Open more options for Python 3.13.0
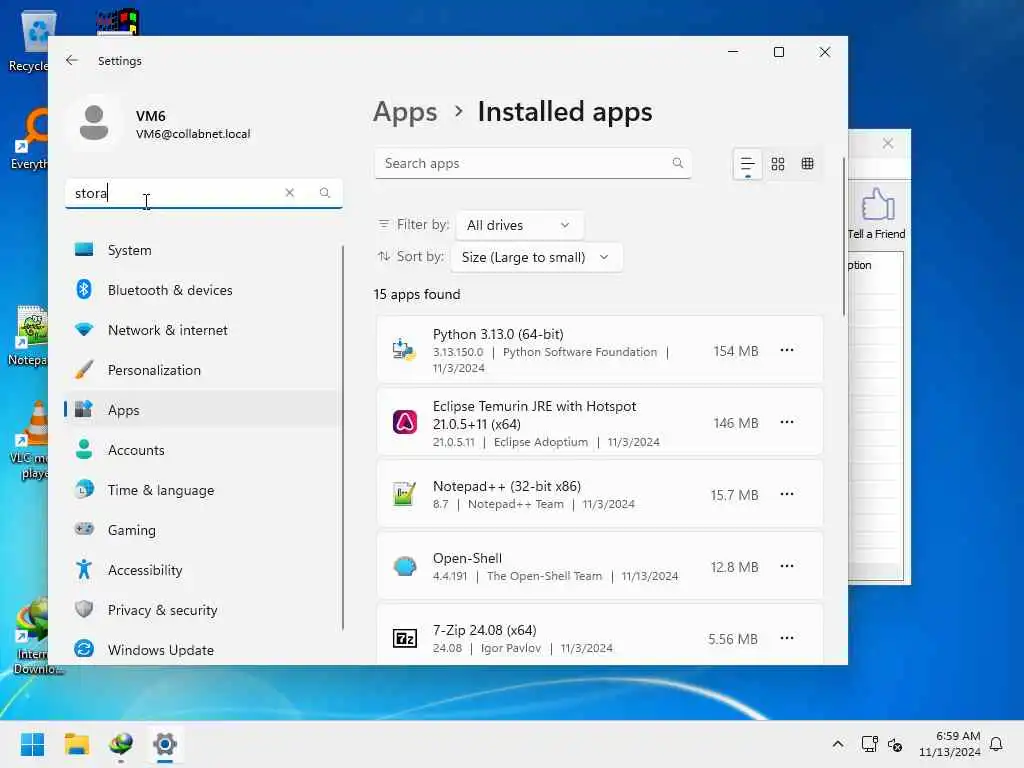 (787, 350)
